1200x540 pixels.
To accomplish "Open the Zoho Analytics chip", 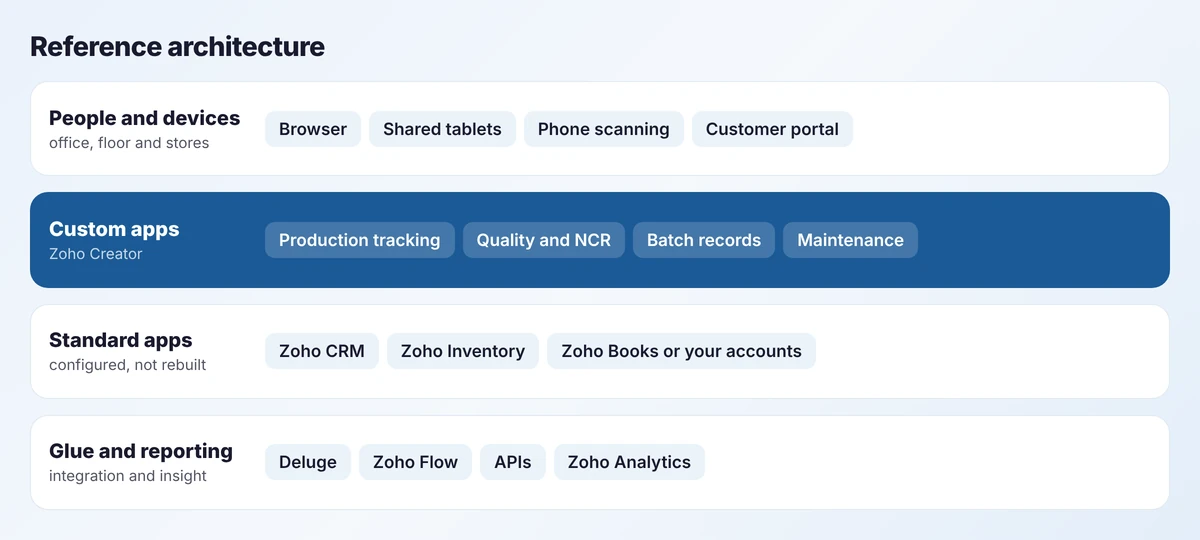I will [x=629, y=462].
